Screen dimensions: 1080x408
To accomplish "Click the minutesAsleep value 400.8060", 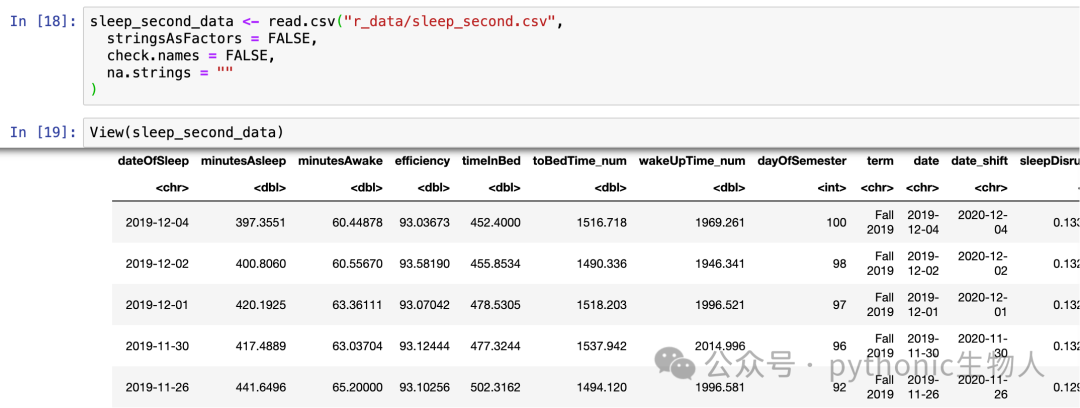I will click(261, 263).
